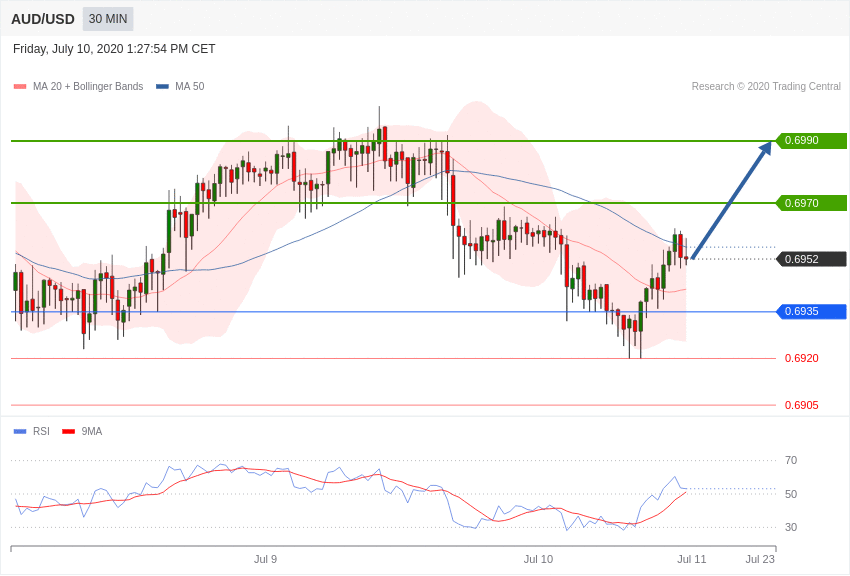
Task: Click the blue RSI legend swatch
Action: pyautogui.click(x=20, y=431)
